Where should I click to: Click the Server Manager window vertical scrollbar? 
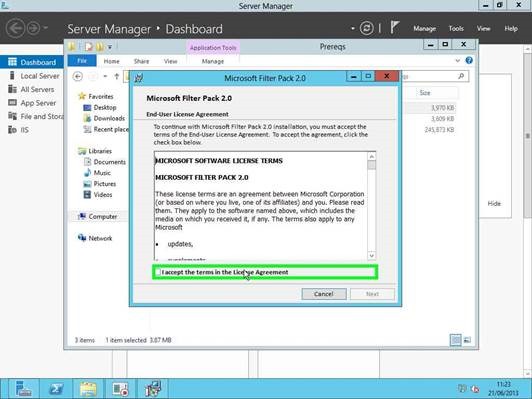click(528, 136)
